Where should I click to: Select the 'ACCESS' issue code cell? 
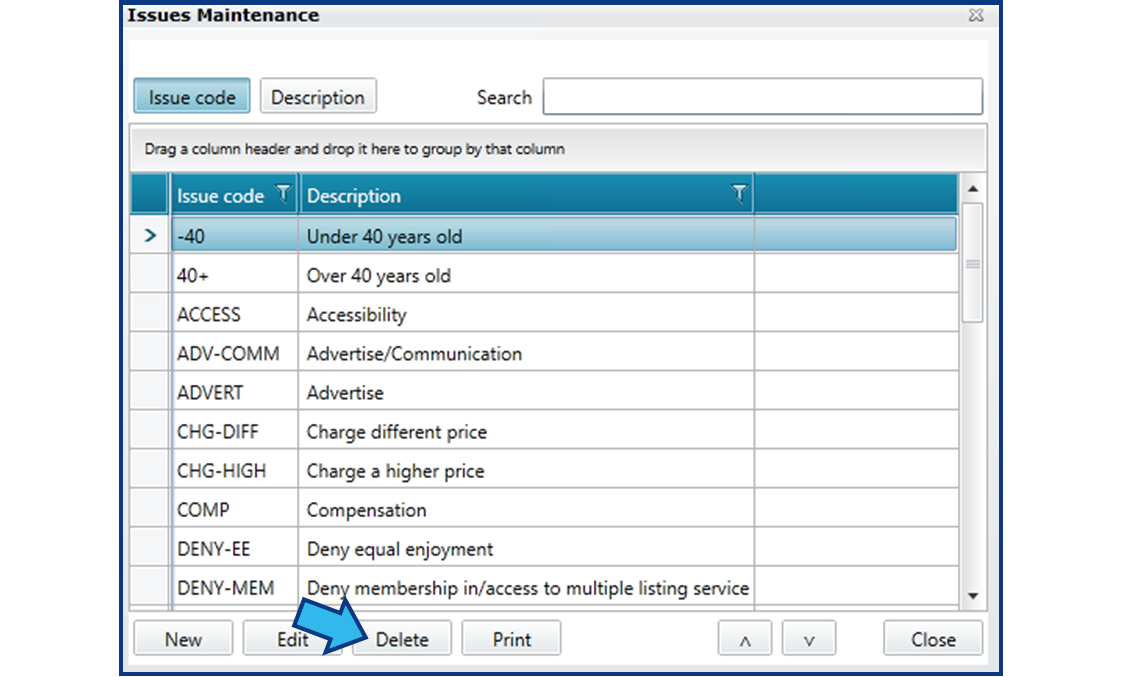point(235,314)
